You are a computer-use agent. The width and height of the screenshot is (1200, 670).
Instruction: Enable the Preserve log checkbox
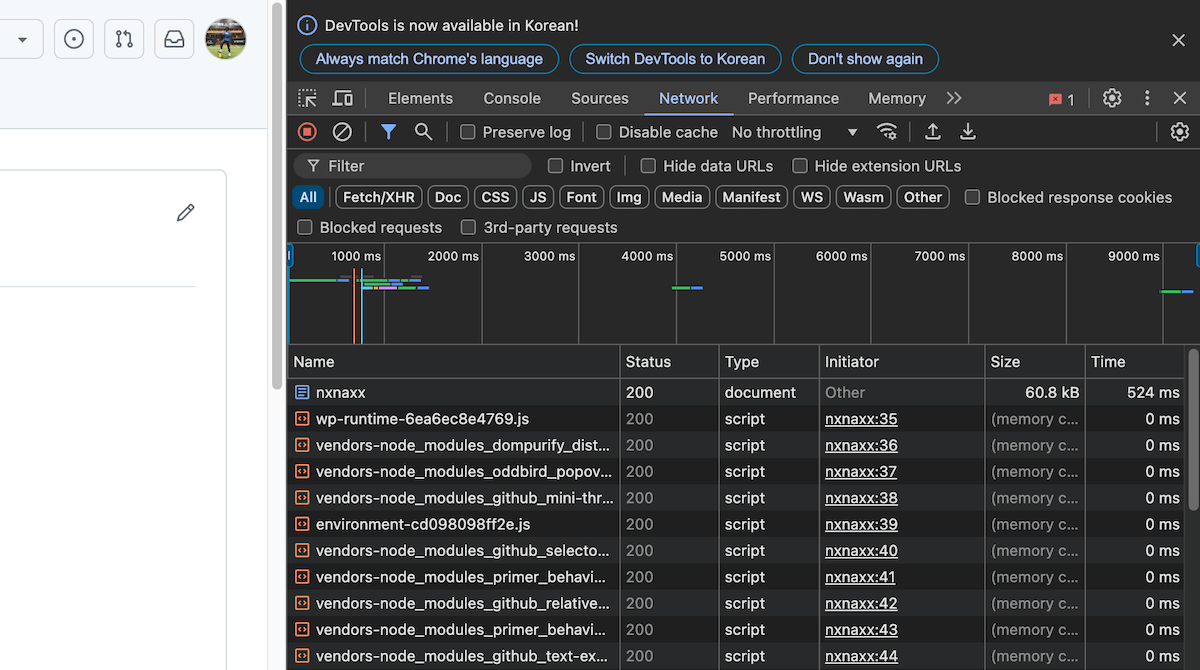[x=468, y=132]
